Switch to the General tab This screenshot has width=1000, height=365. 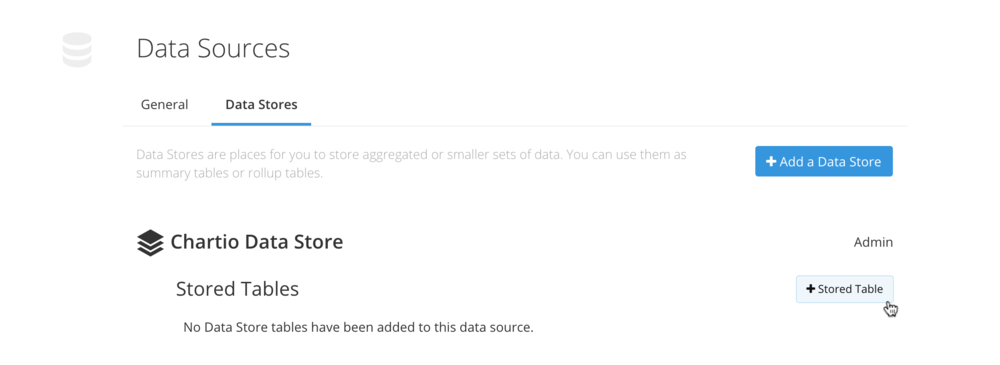pos(165,104)
